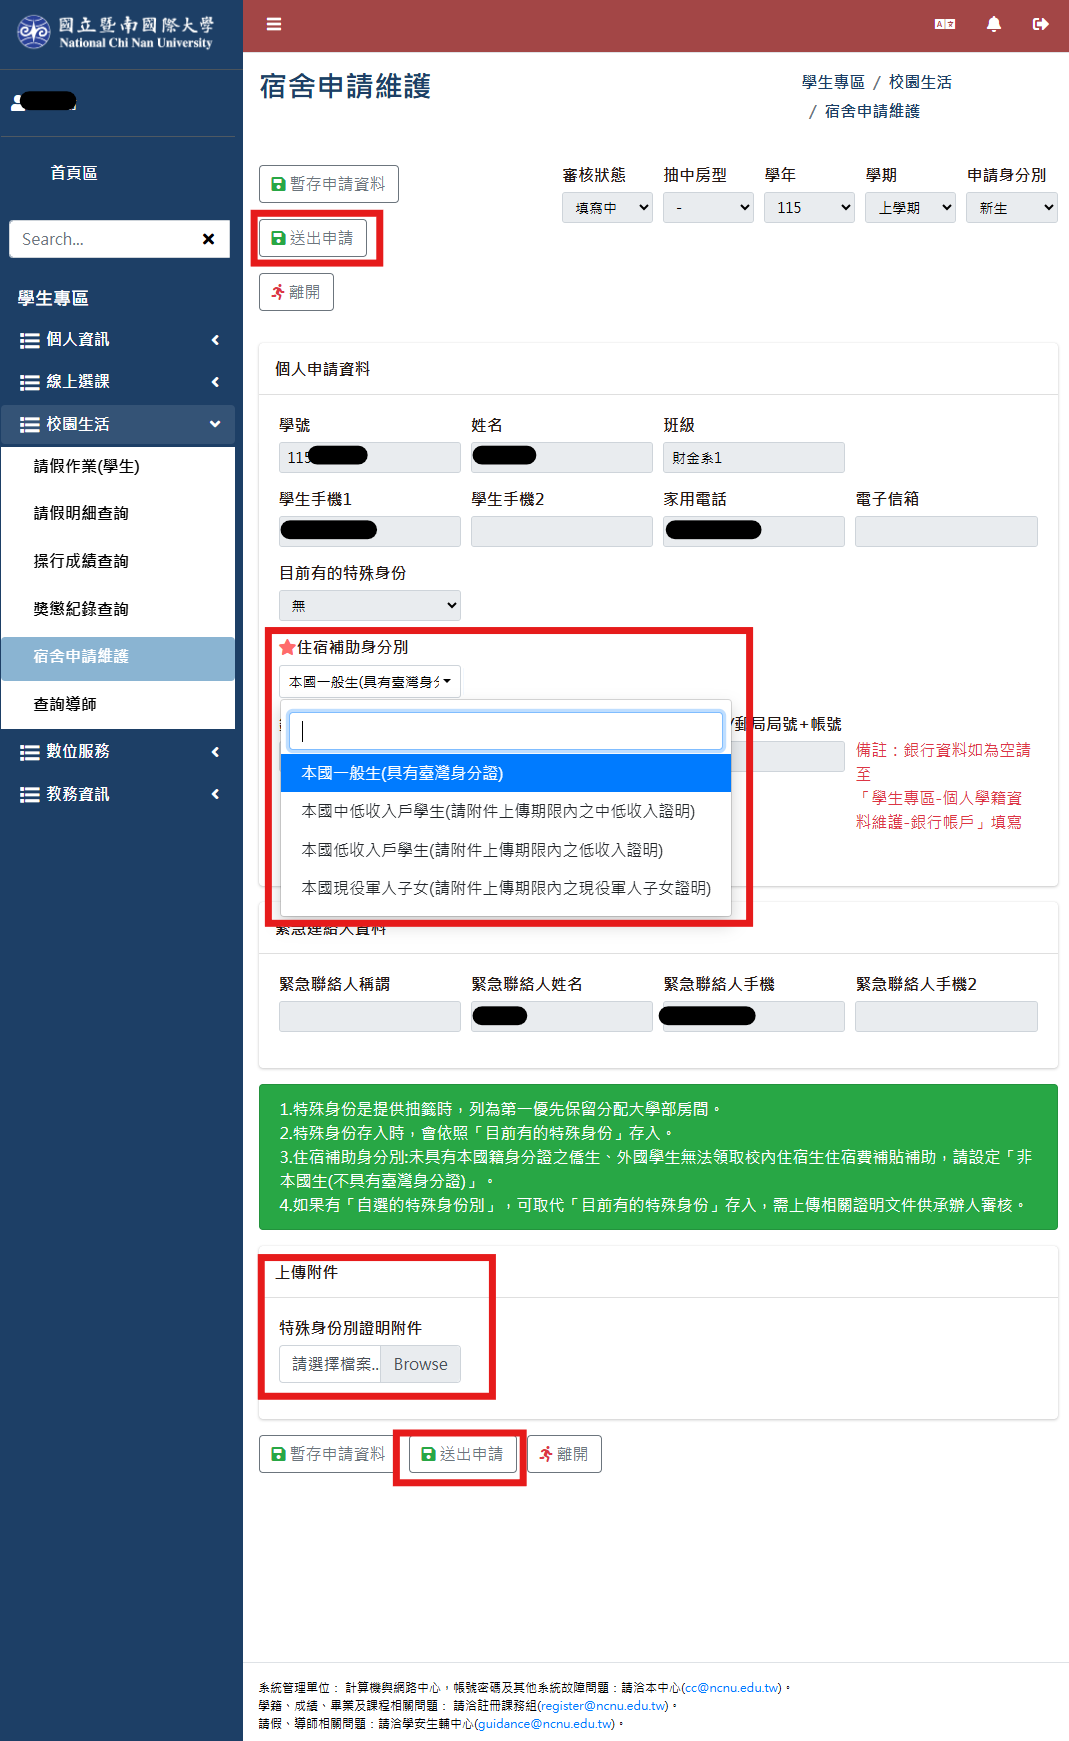The height and width of the screenshot is (1741, 1069).
Task: Open 獎懲紀錄查詢 menu item
Action: (x=118, y=609)
